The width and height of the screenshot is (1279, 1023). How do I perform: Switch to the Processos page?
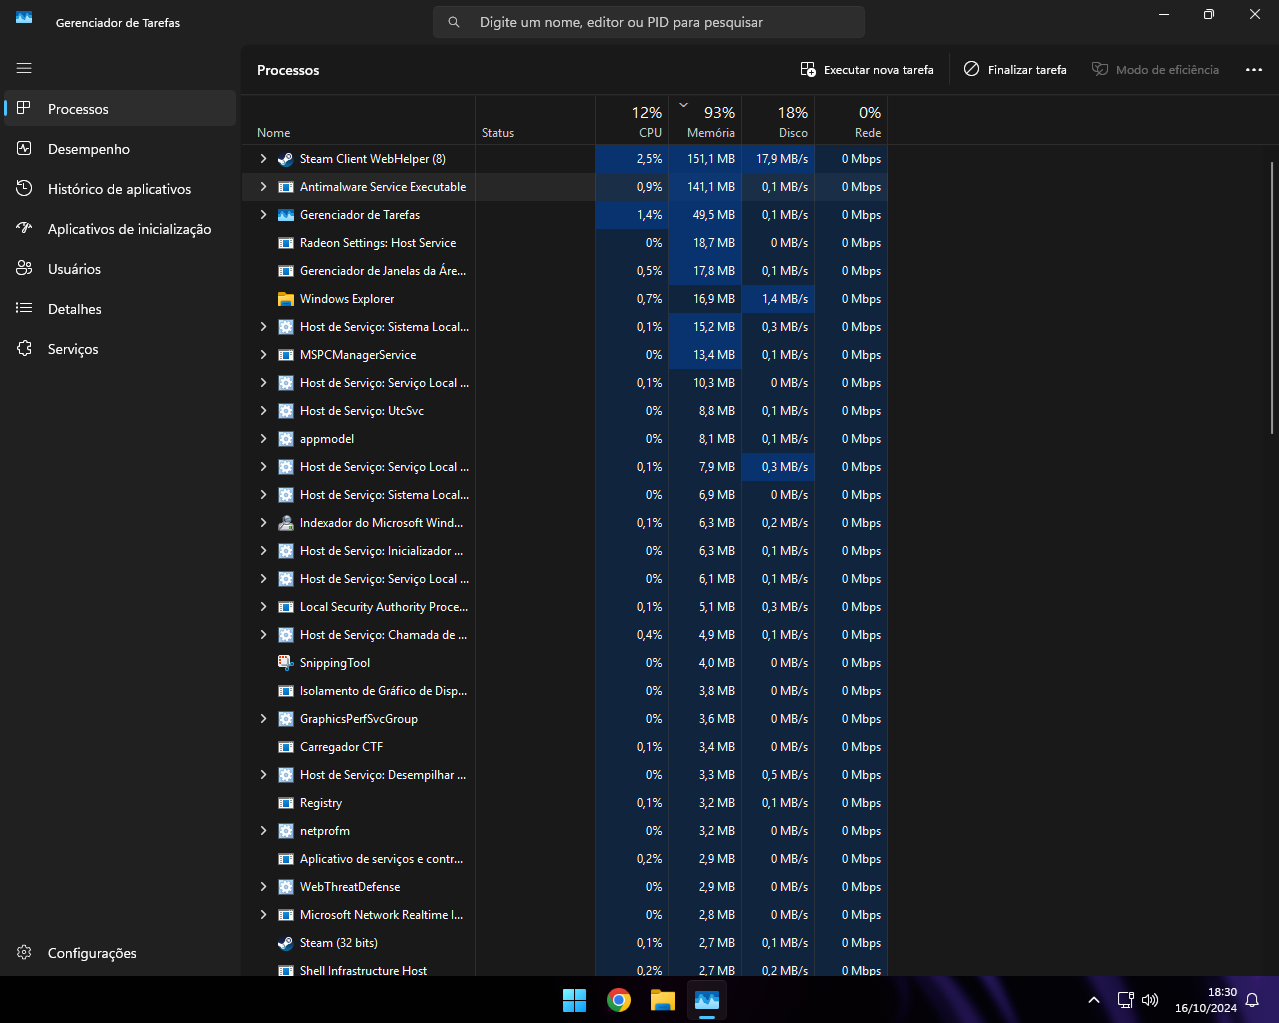click(x=120, y=109)
